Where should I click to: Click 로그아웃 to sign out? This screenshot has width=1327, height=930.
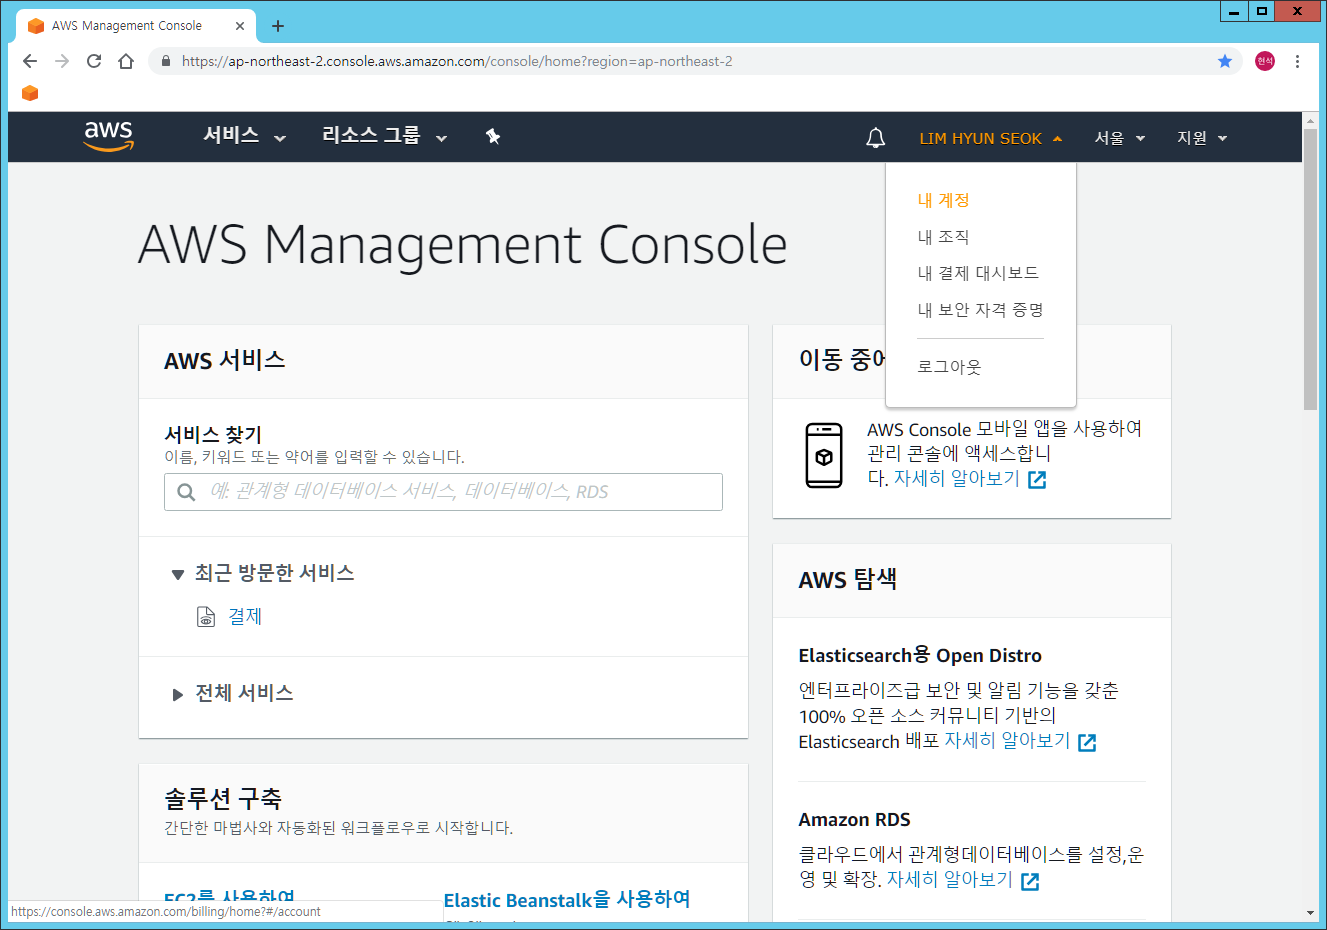949,367
